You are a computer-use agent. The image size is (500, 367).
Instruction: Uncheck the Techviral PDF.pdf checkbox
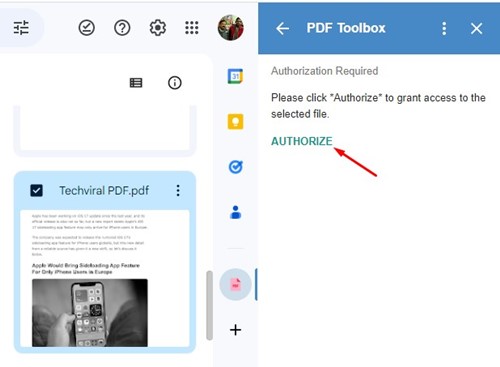coord(36,191)
